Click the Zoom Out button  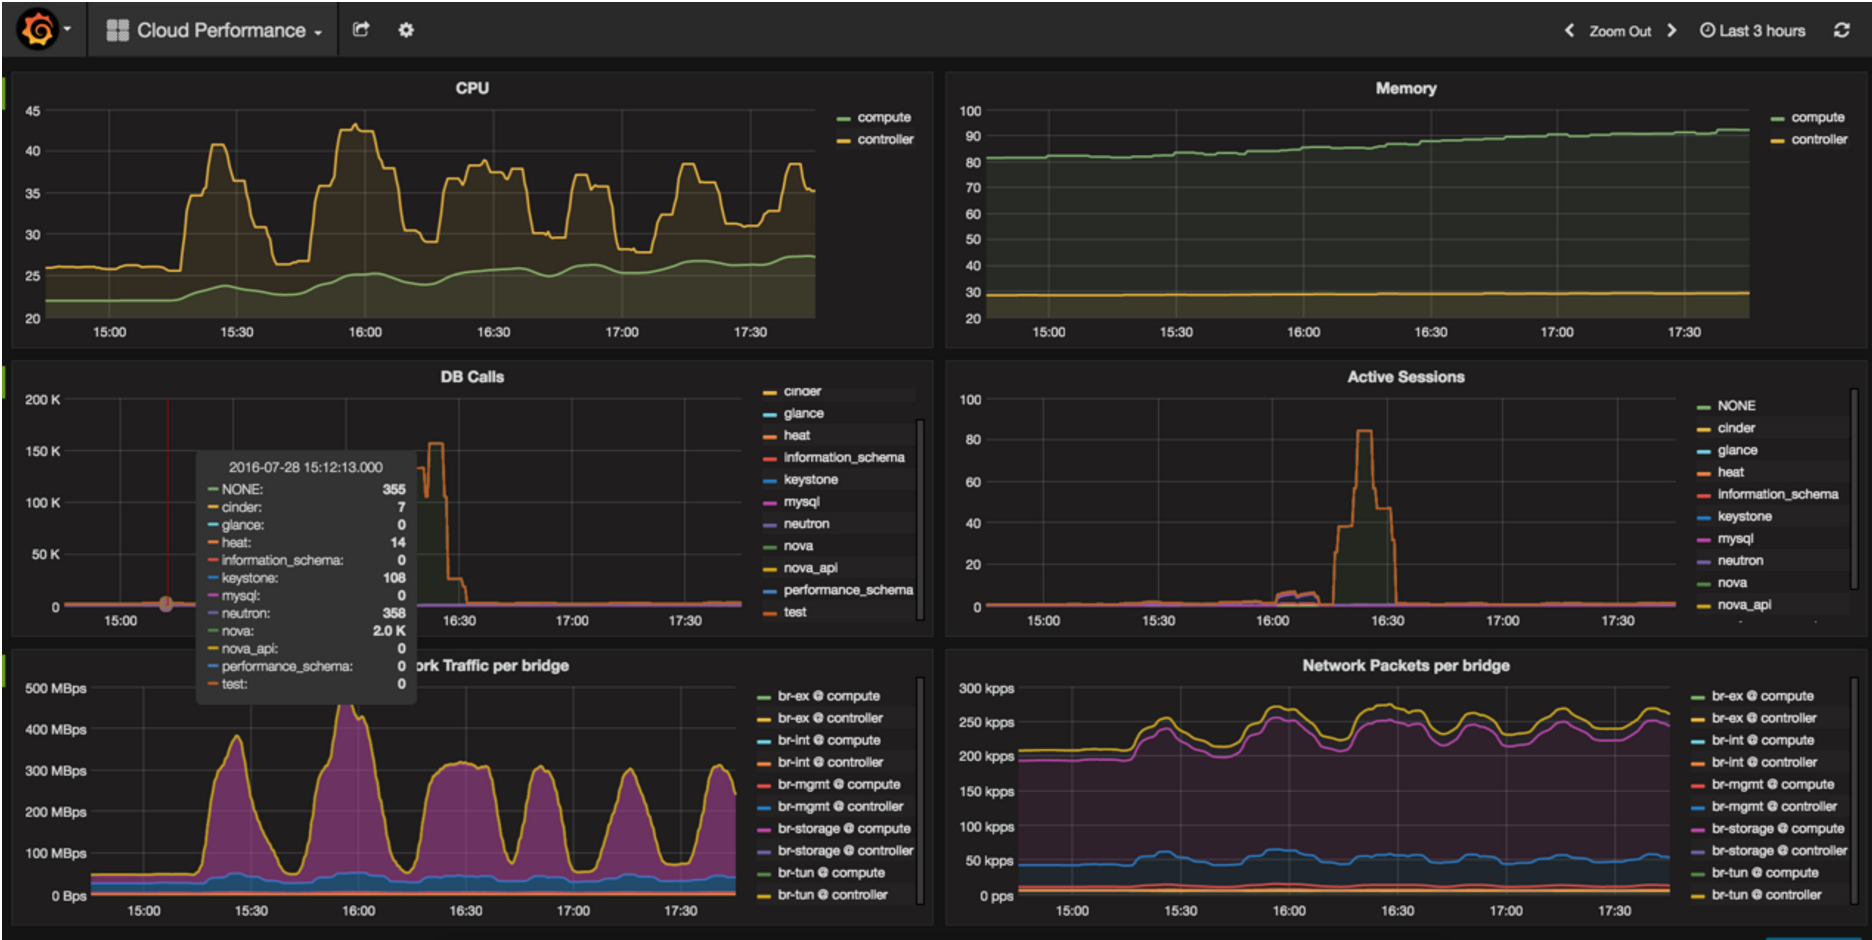point(1619,31)
